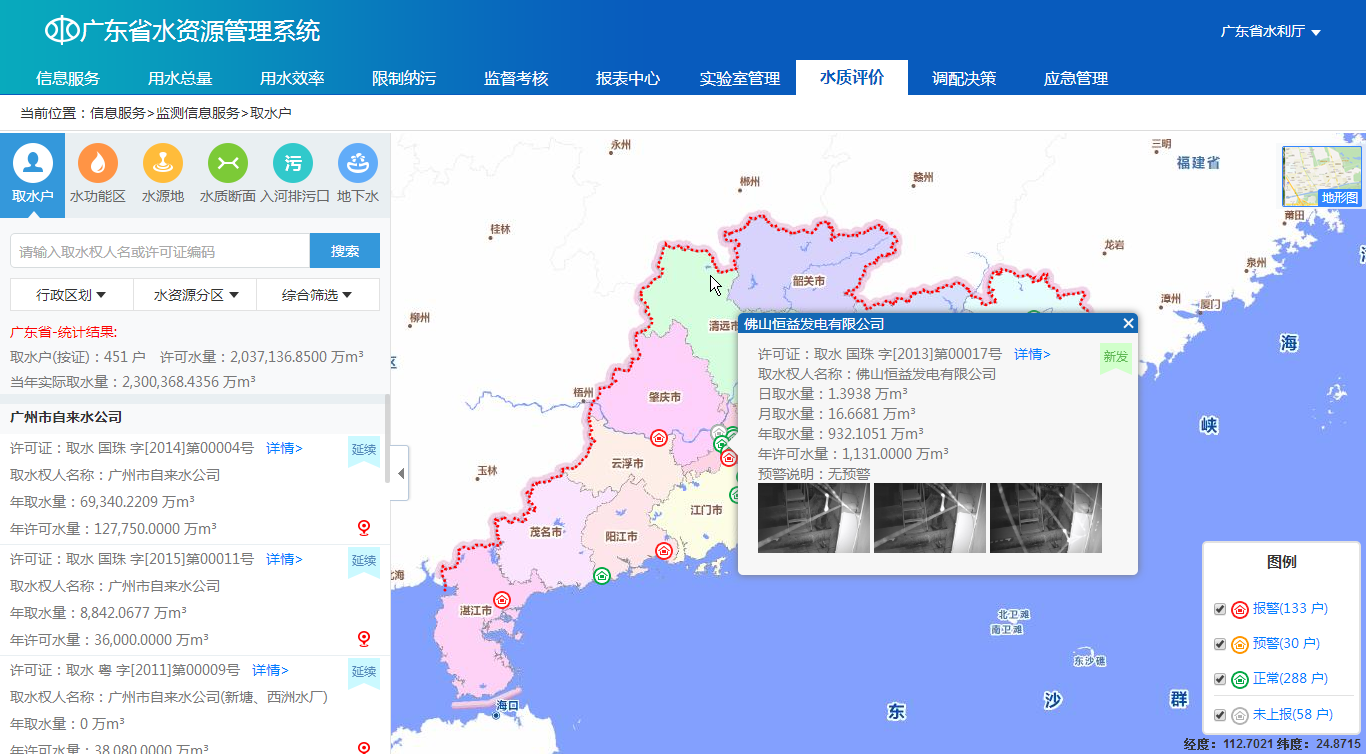Switch to the 水源地 water source icon
This screenshot has height=754, width=1366.
click(x=162, y=163)
